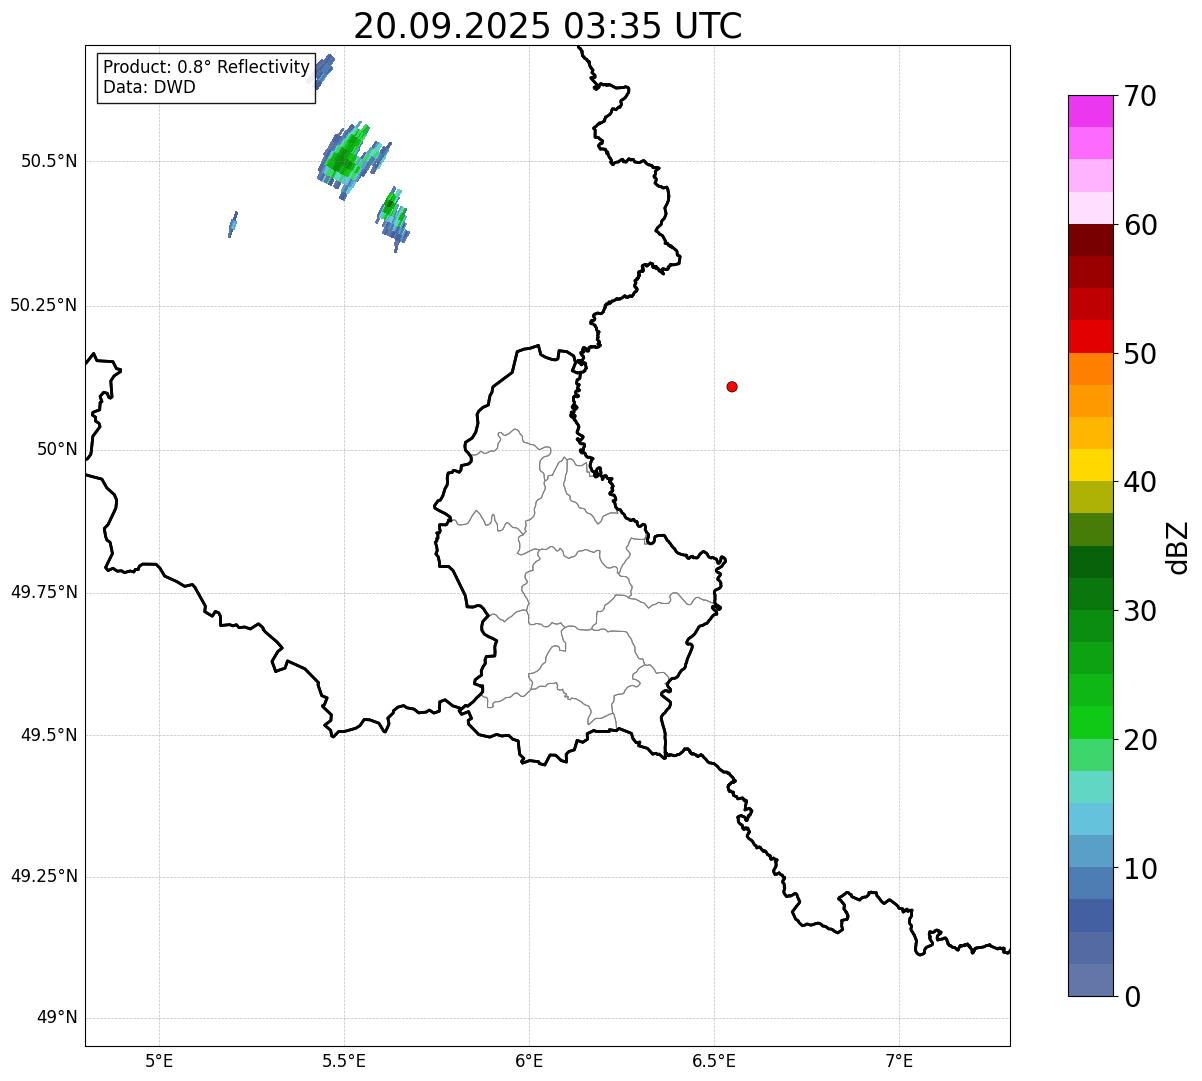Click the large green radar echo near 50.5°N
This screenshot has width=1202, height=1081.
(346, 158)
